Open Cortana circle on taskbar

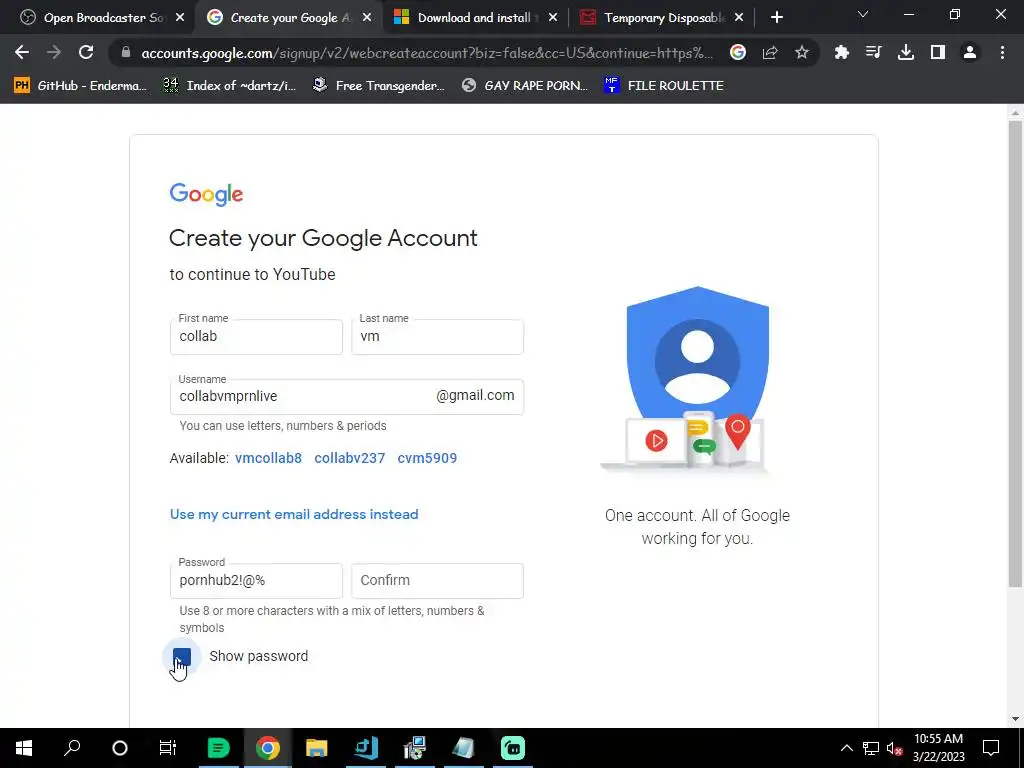[120, 748]
